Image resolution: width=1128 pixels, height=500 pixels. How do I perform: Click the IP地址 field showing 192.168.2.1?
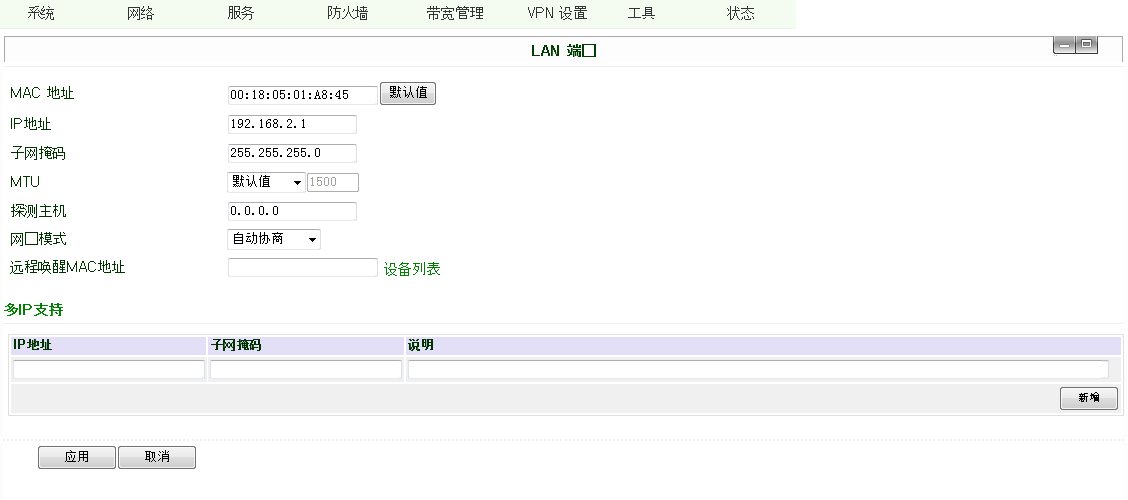292,124
